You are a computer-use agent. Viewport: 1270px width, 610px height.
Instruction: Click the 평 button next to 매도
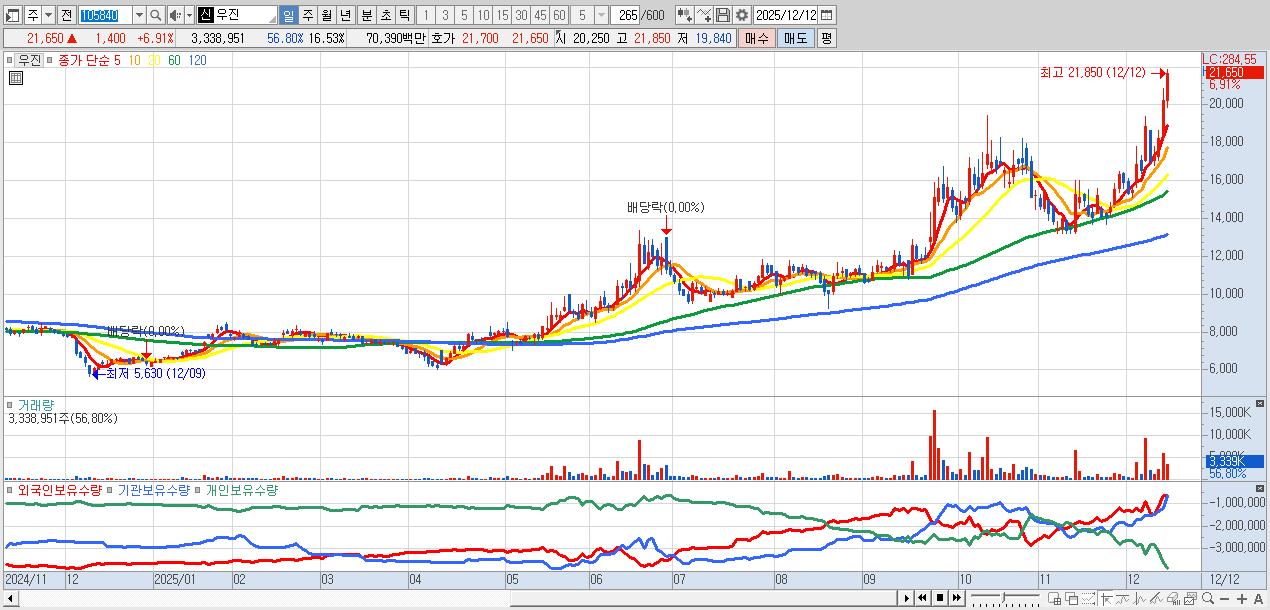tap(826, 38)
